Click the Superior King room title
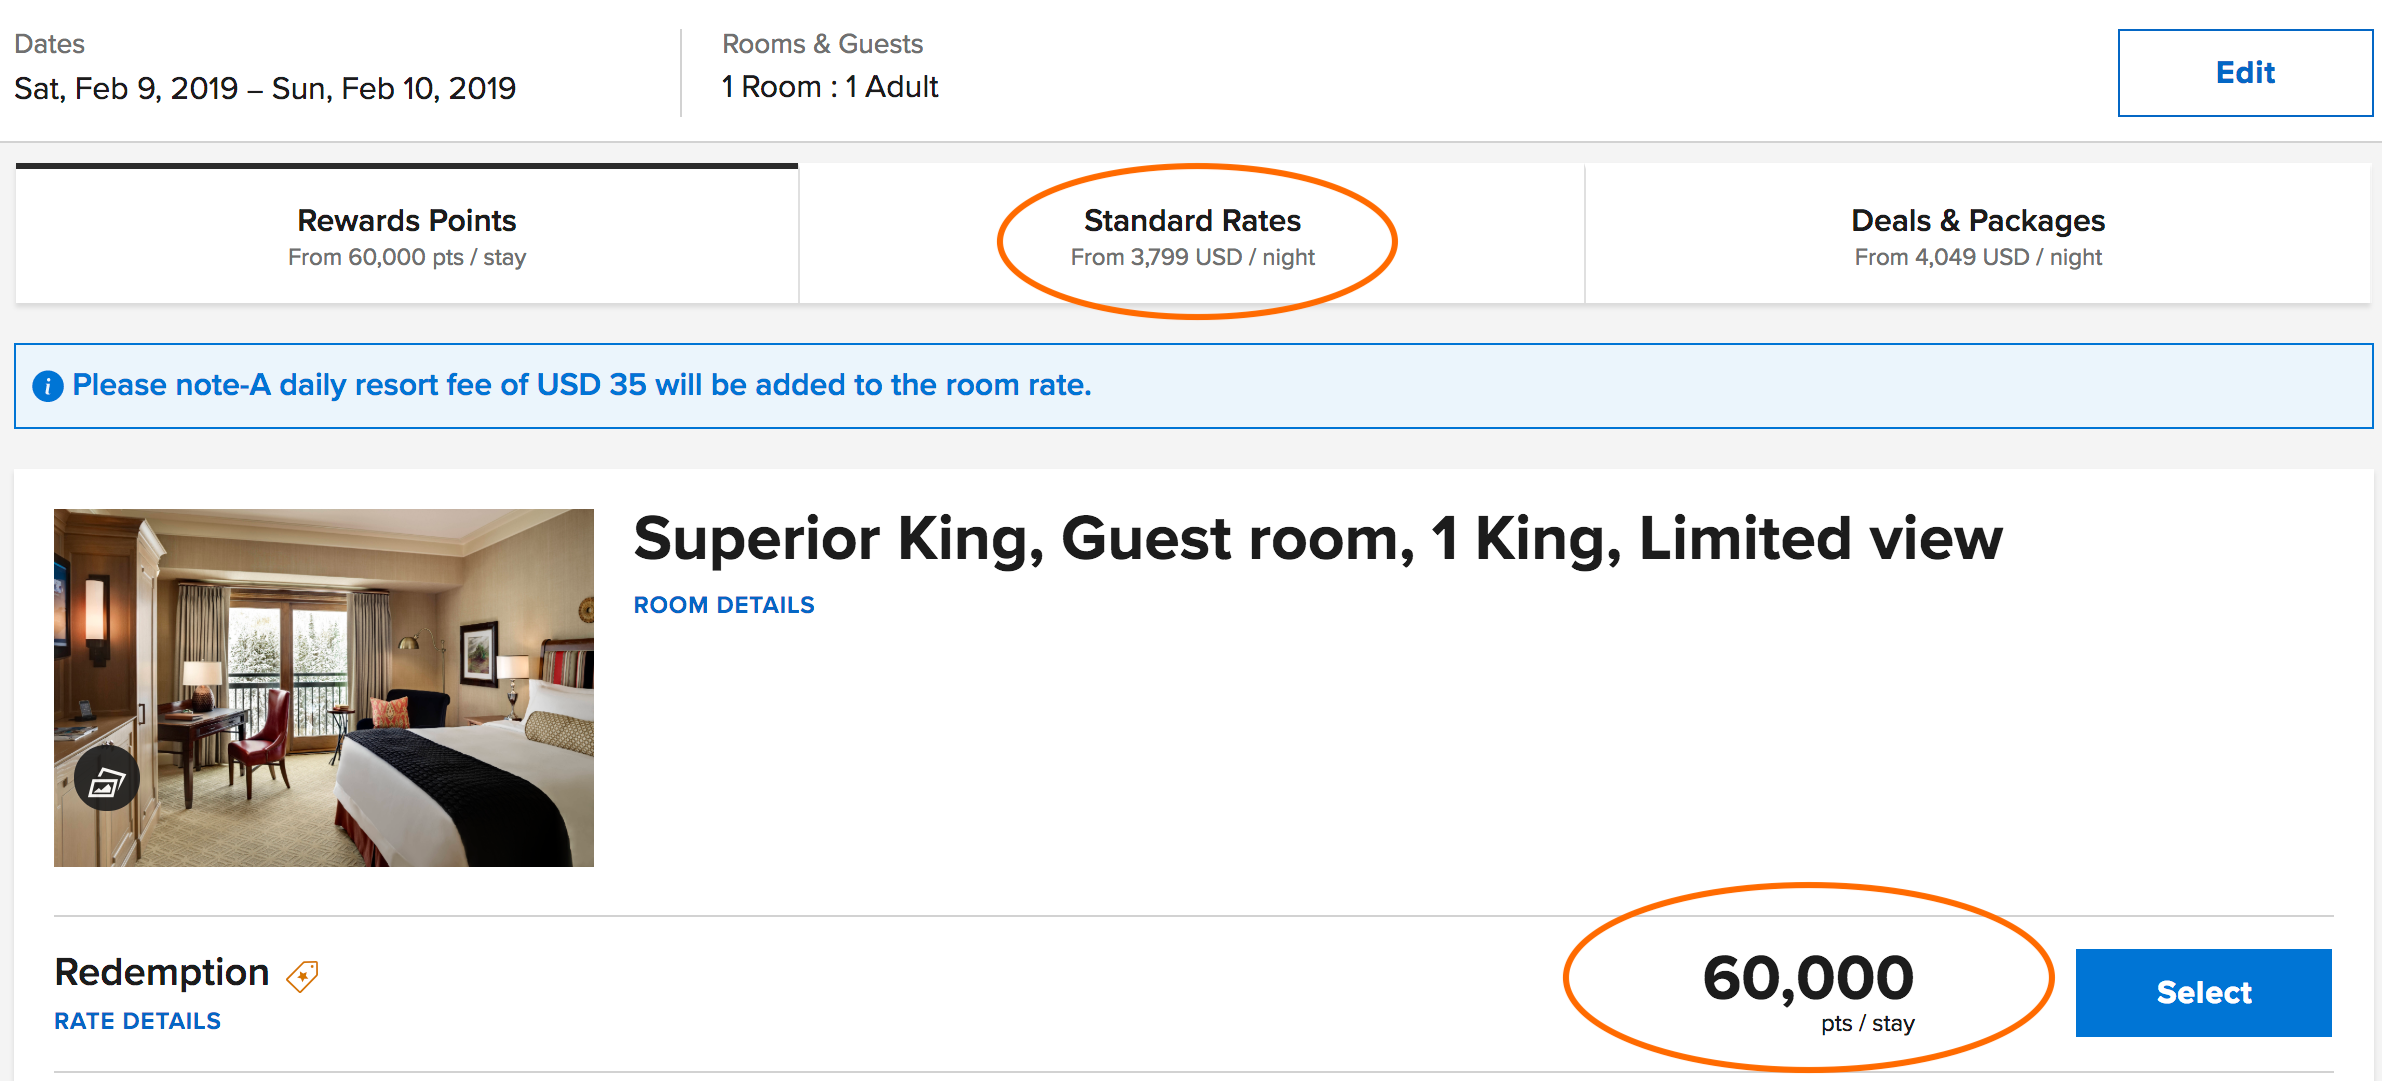Viewport: 2382px width, 1081px height. [x=1318, y=539]
